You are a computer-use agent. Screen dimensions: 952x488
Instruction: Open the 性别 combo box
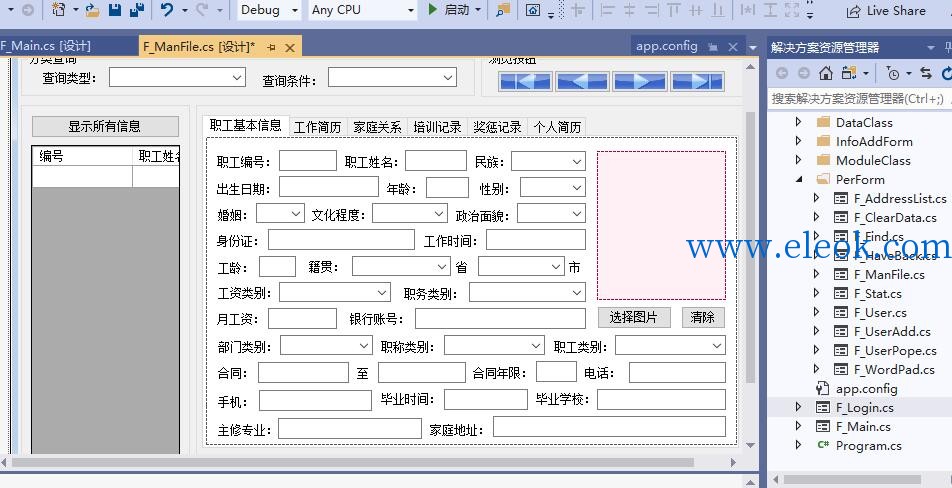577,188
